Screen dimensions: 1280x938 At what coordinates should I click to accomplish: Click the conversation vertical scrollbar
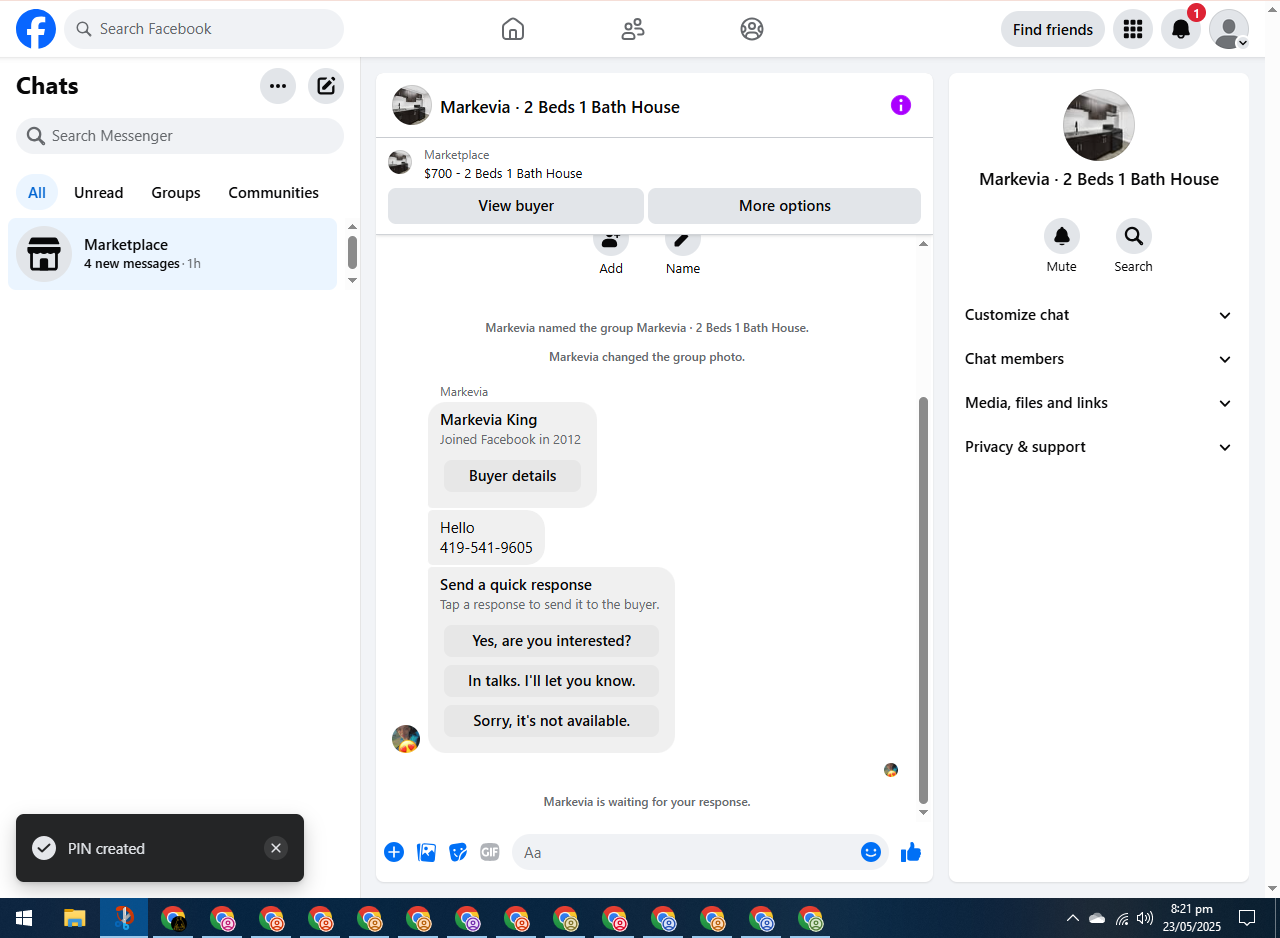924,600
